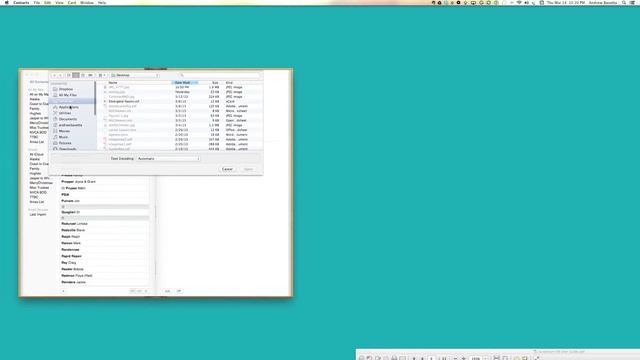Viewport: 640px width, 360px height.
Task: Select All My Files in sidebar
Action: (x=67, y=95)
